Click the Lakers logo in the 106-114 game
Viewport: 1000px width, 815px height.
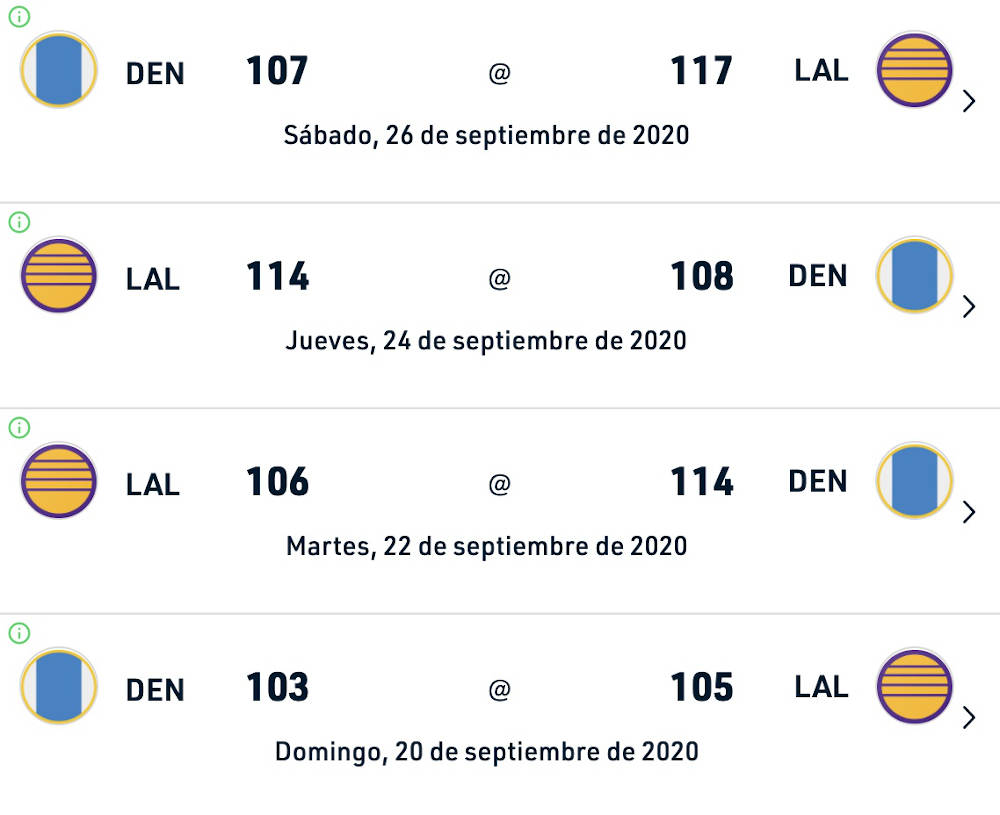59,481
